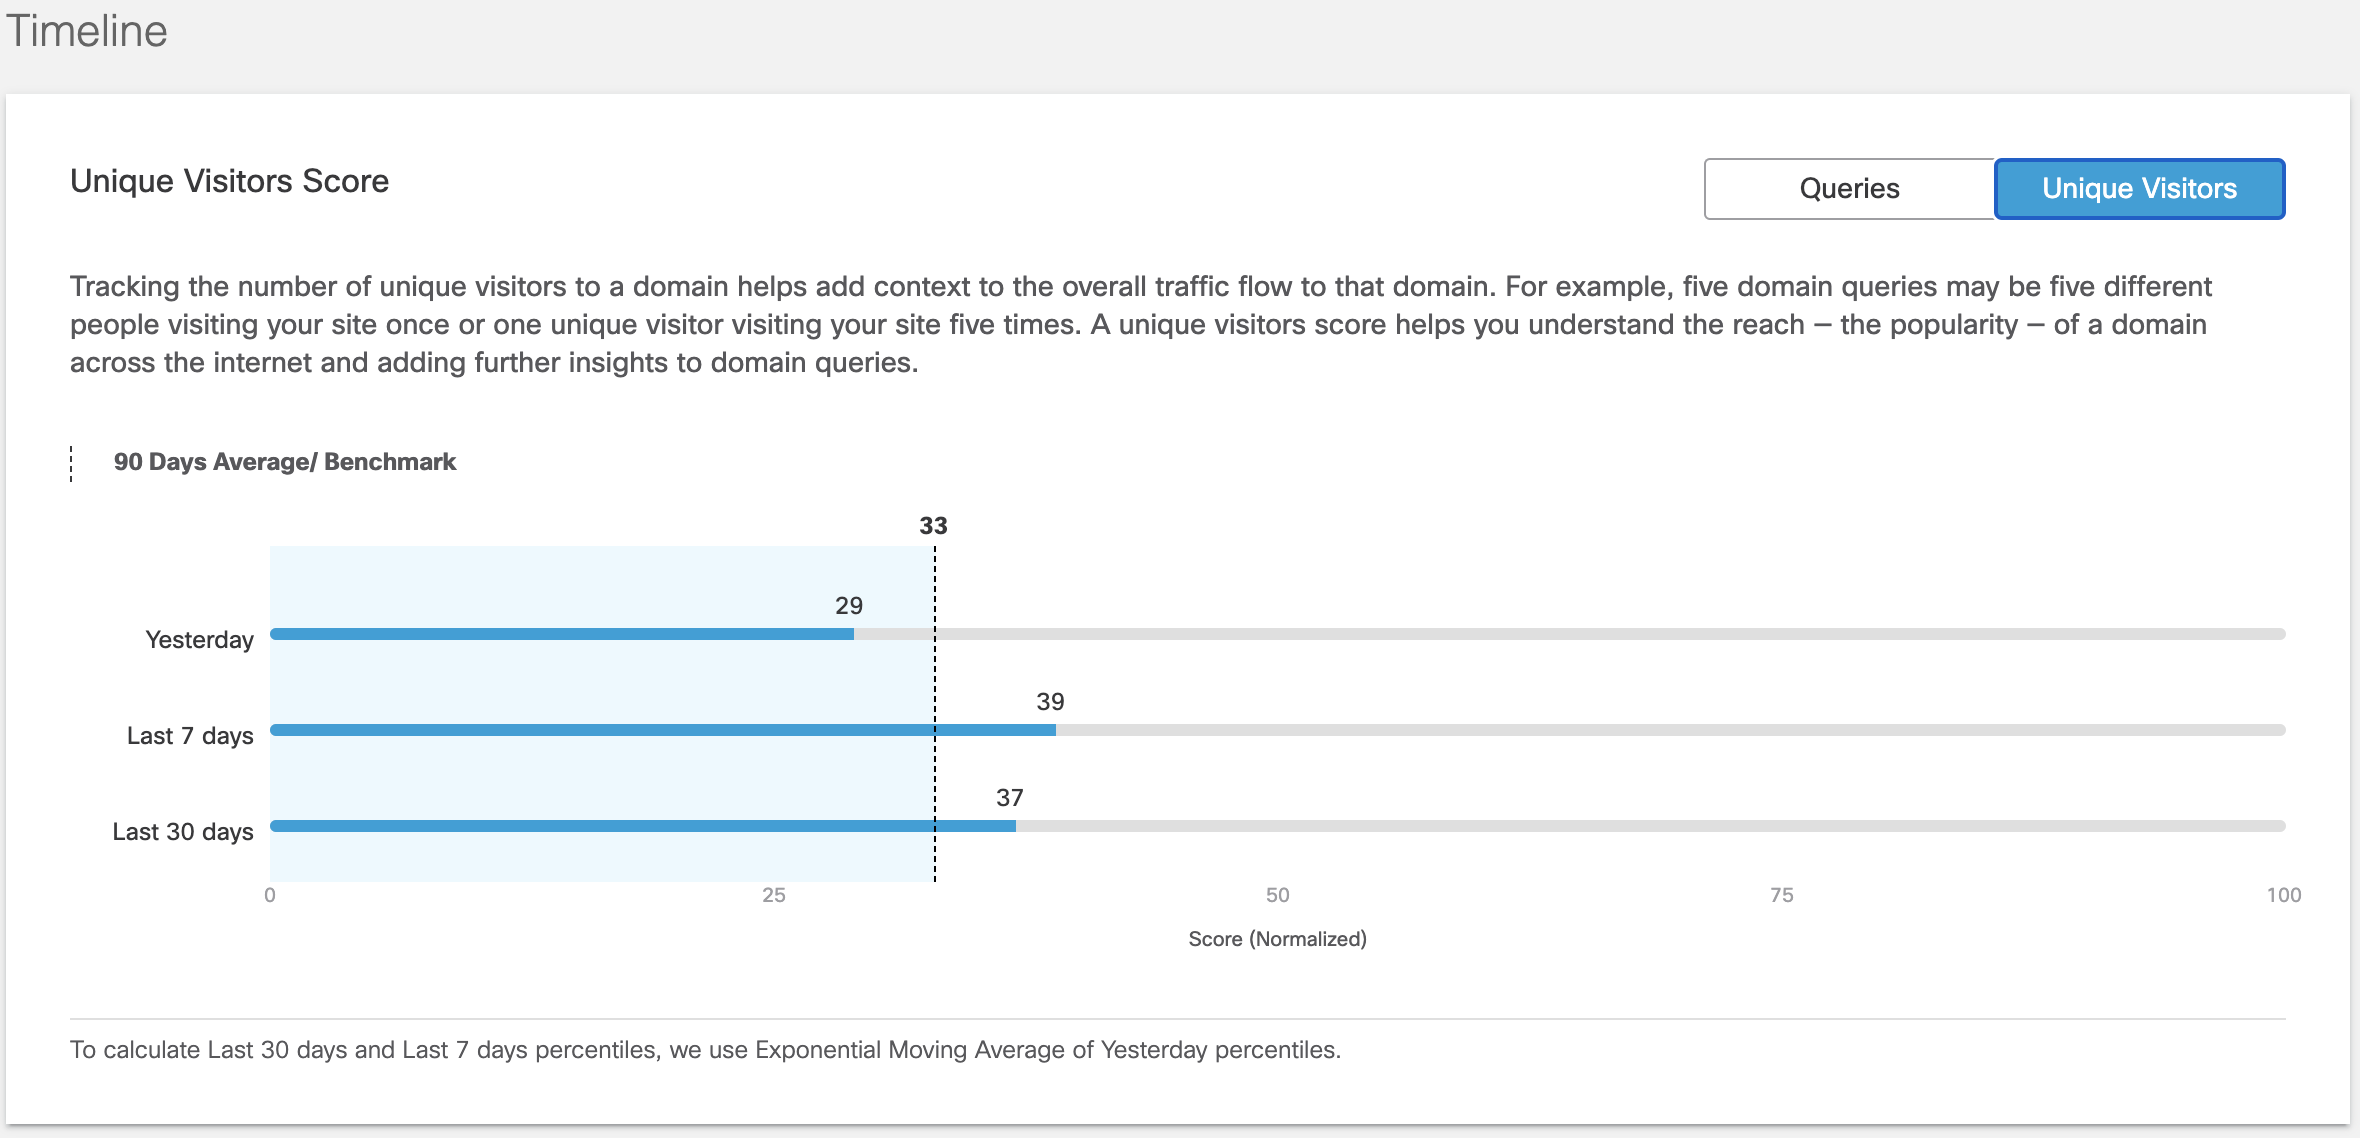This screenshot has height=1138, width=2360.
Task: Click the Unique Visitors Score heading
Action: (x=229, y=181)
